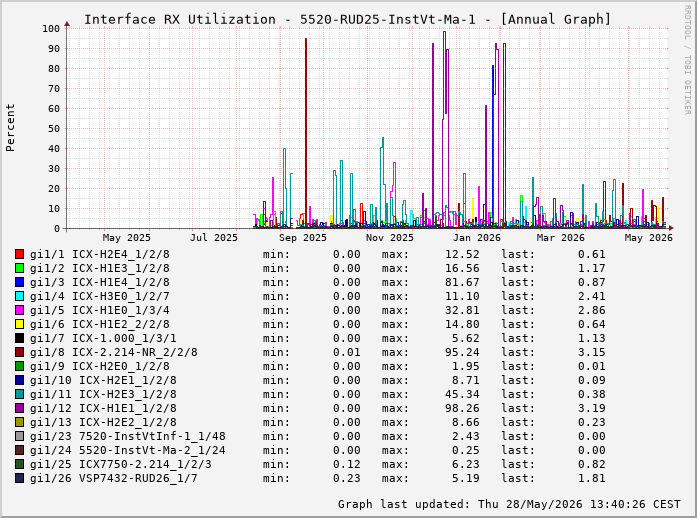The width and height of the screenshot is (697, 518).
Task: Click the 100 y-axis tick label
Action: point(51,28)
